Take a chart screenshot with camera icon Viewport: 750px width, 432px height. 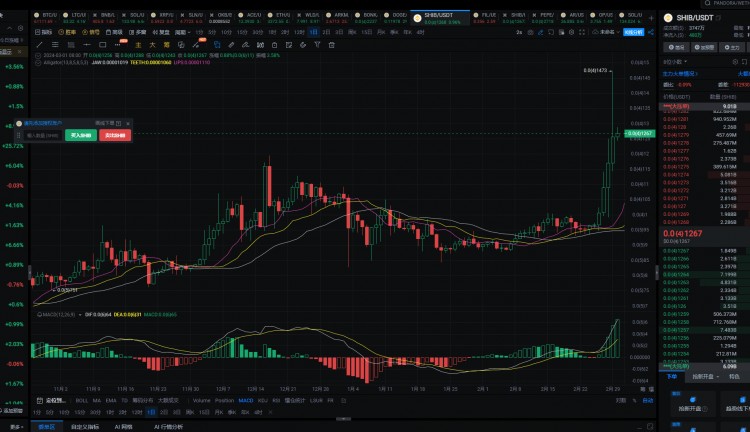point(530,32)
